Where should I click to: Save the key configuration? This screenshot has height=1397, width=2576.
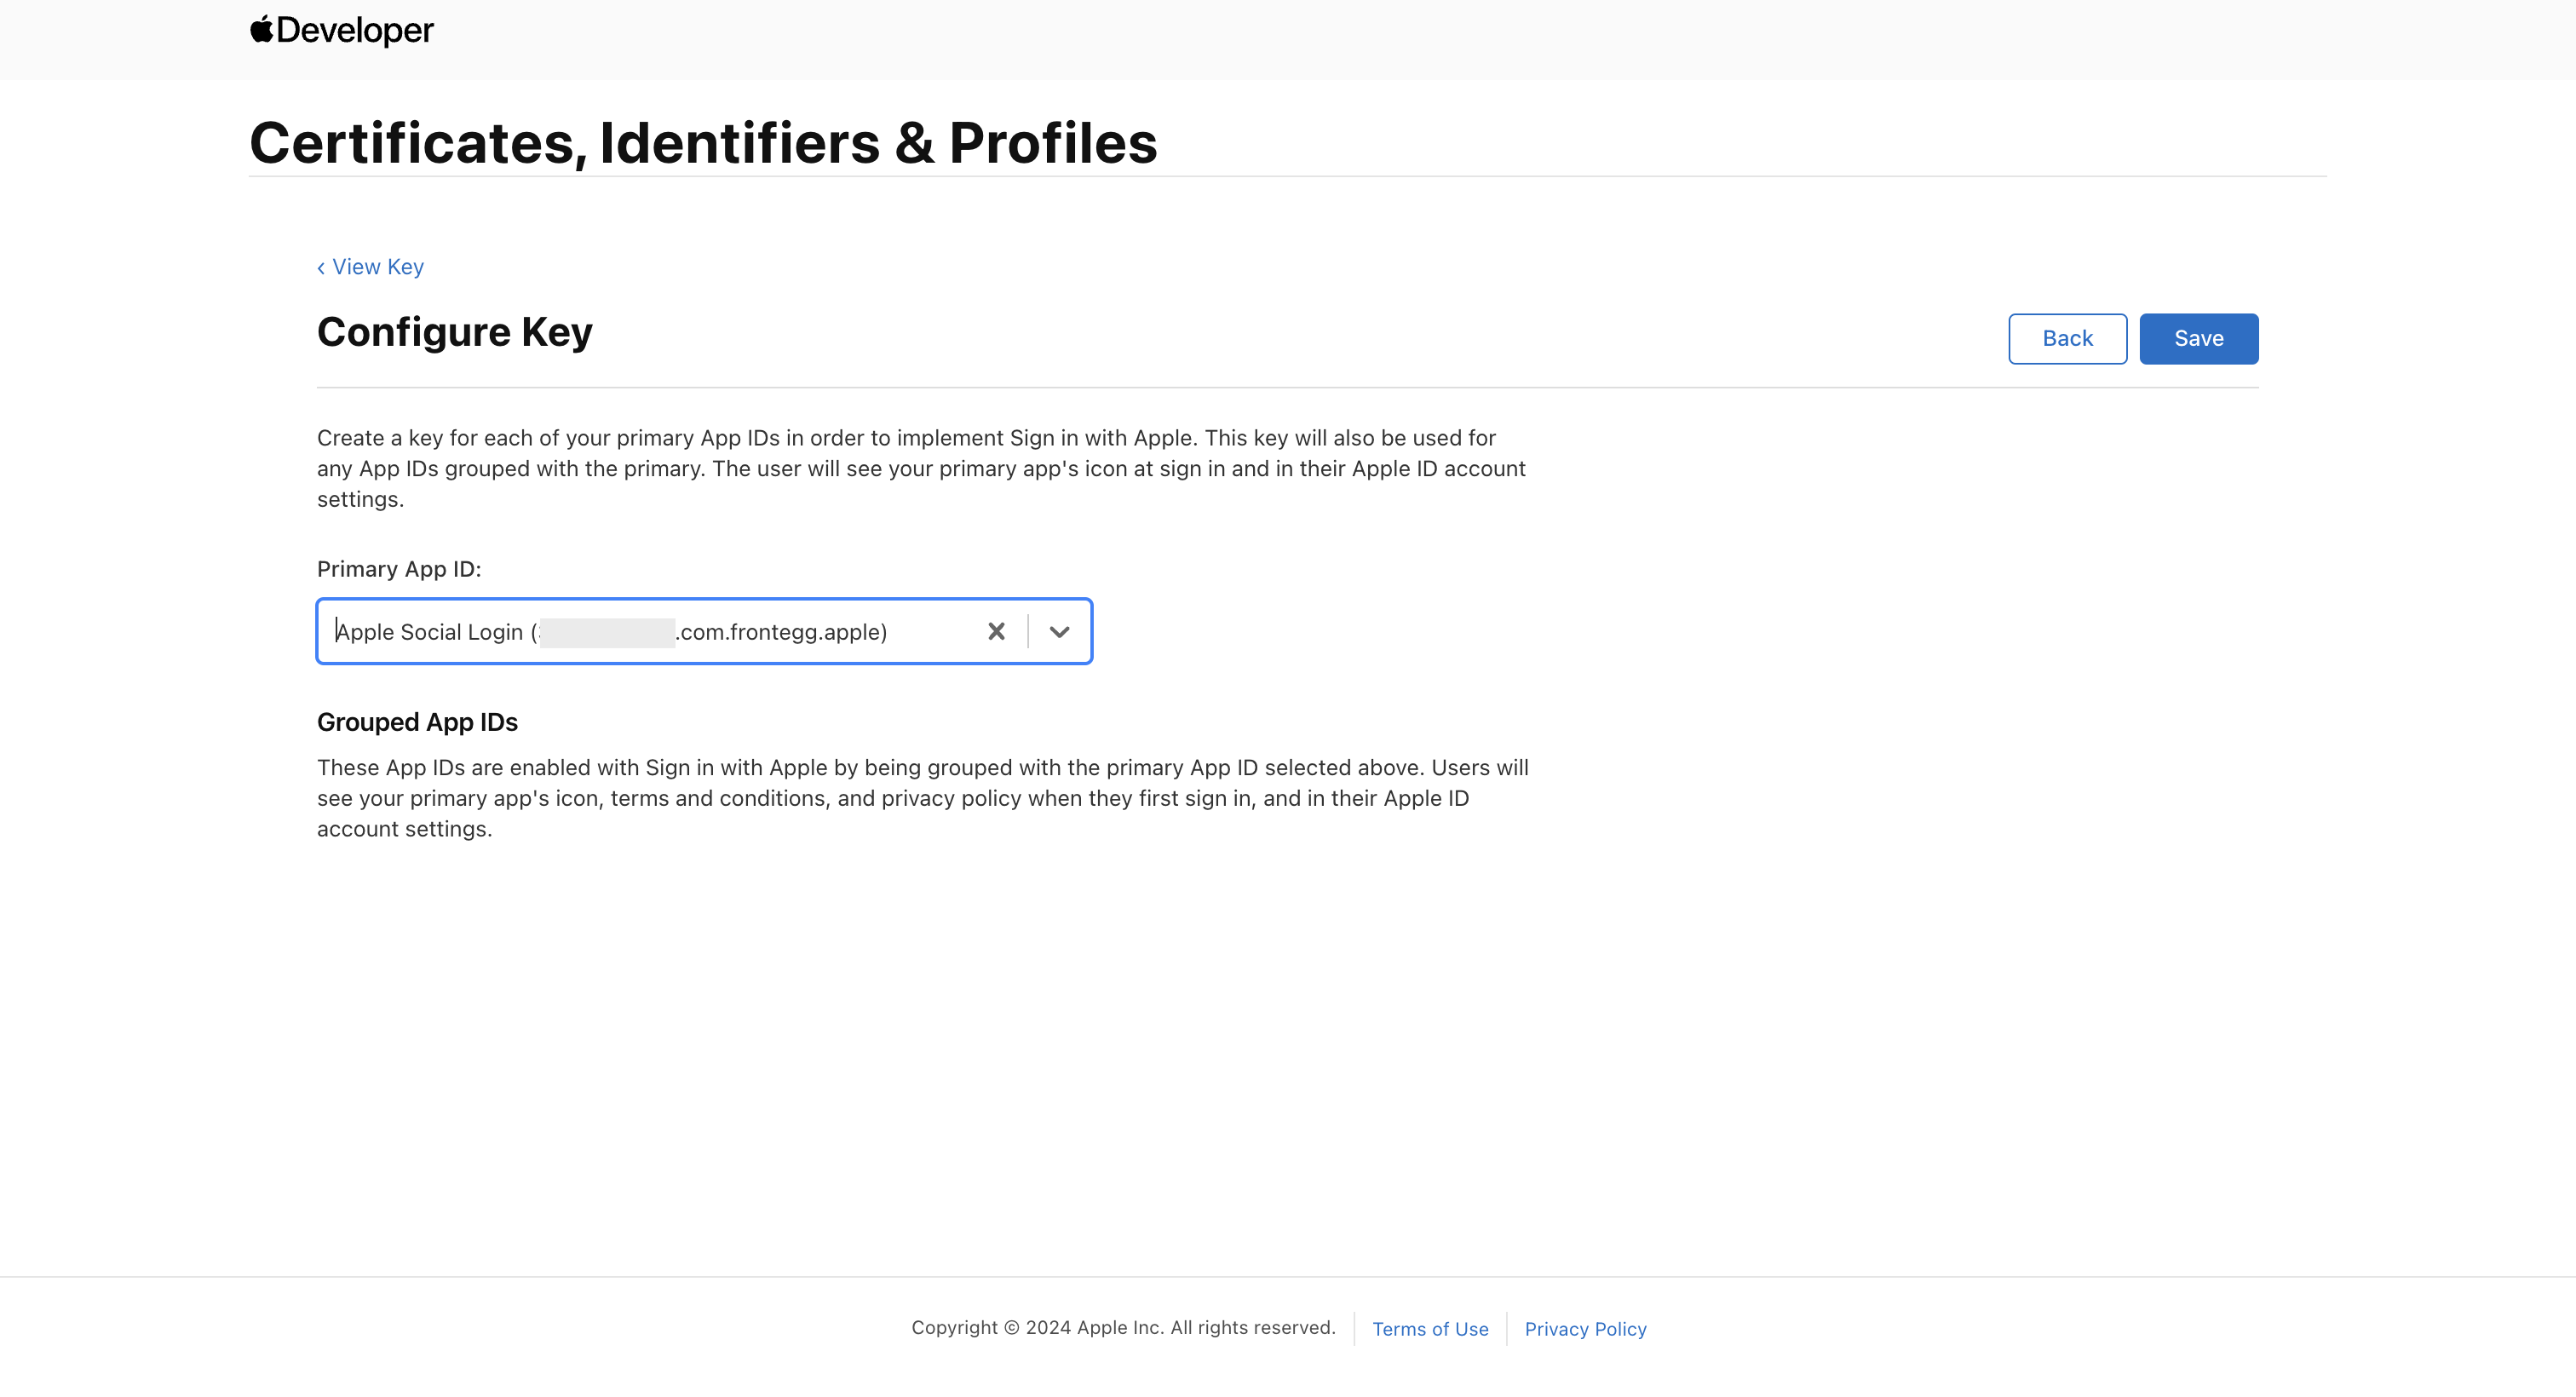[2198, 339]
